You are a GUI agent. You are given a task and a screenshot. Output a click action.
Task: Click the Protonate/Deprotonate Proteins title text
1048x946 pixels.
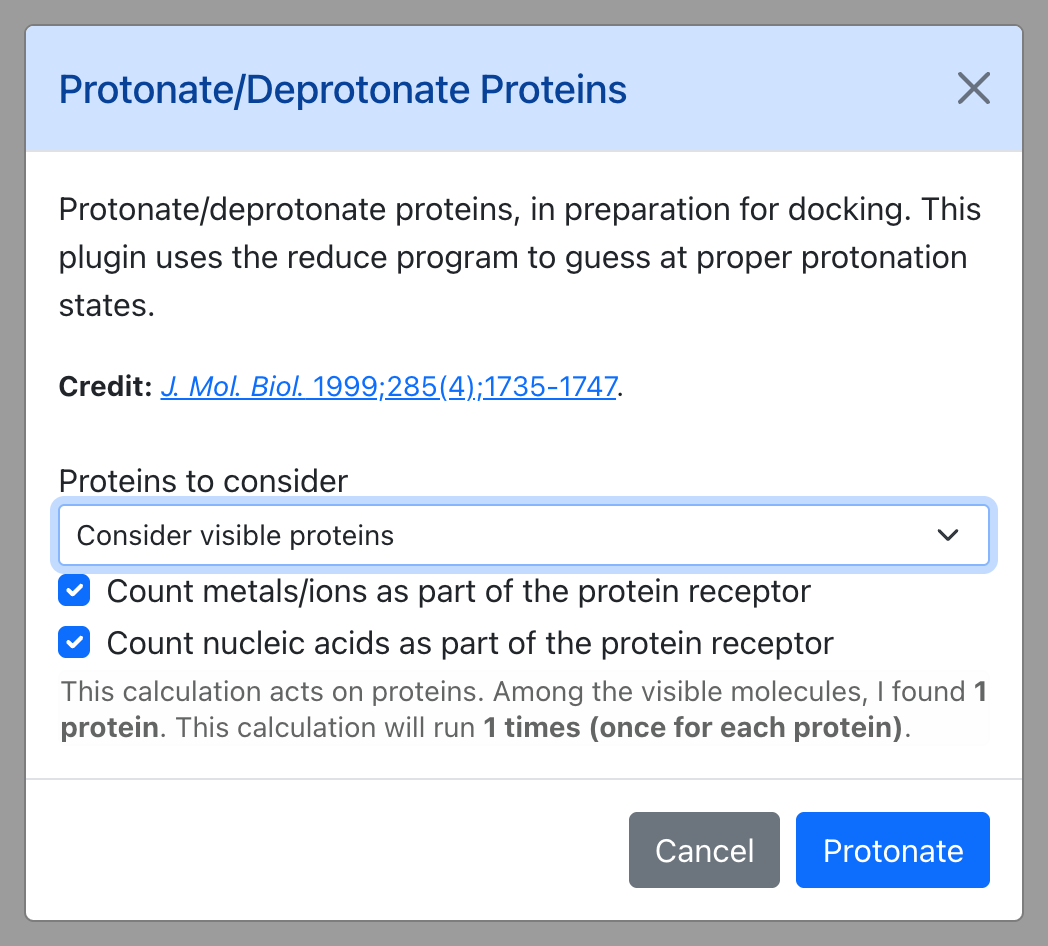click(343, 90)
